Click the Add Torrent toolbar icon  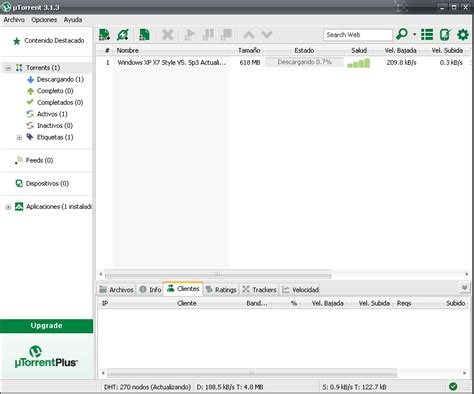pos(104,35)
